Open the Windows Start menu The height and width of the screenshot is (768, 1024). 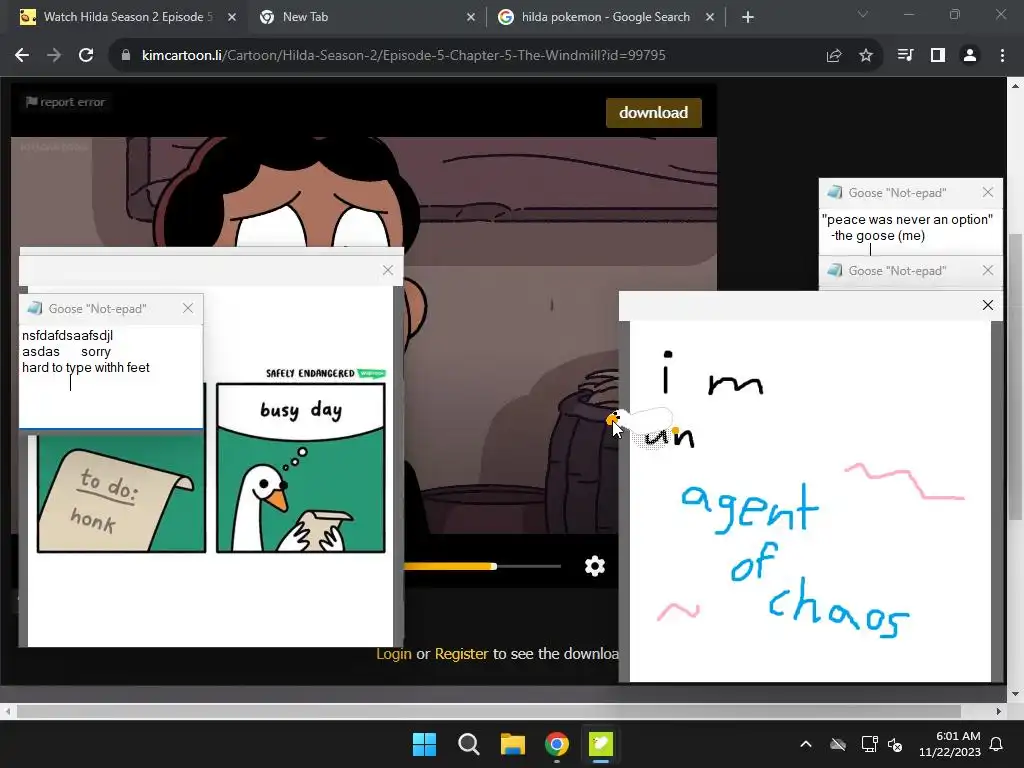pyautogui.click(x=424, y=744)
